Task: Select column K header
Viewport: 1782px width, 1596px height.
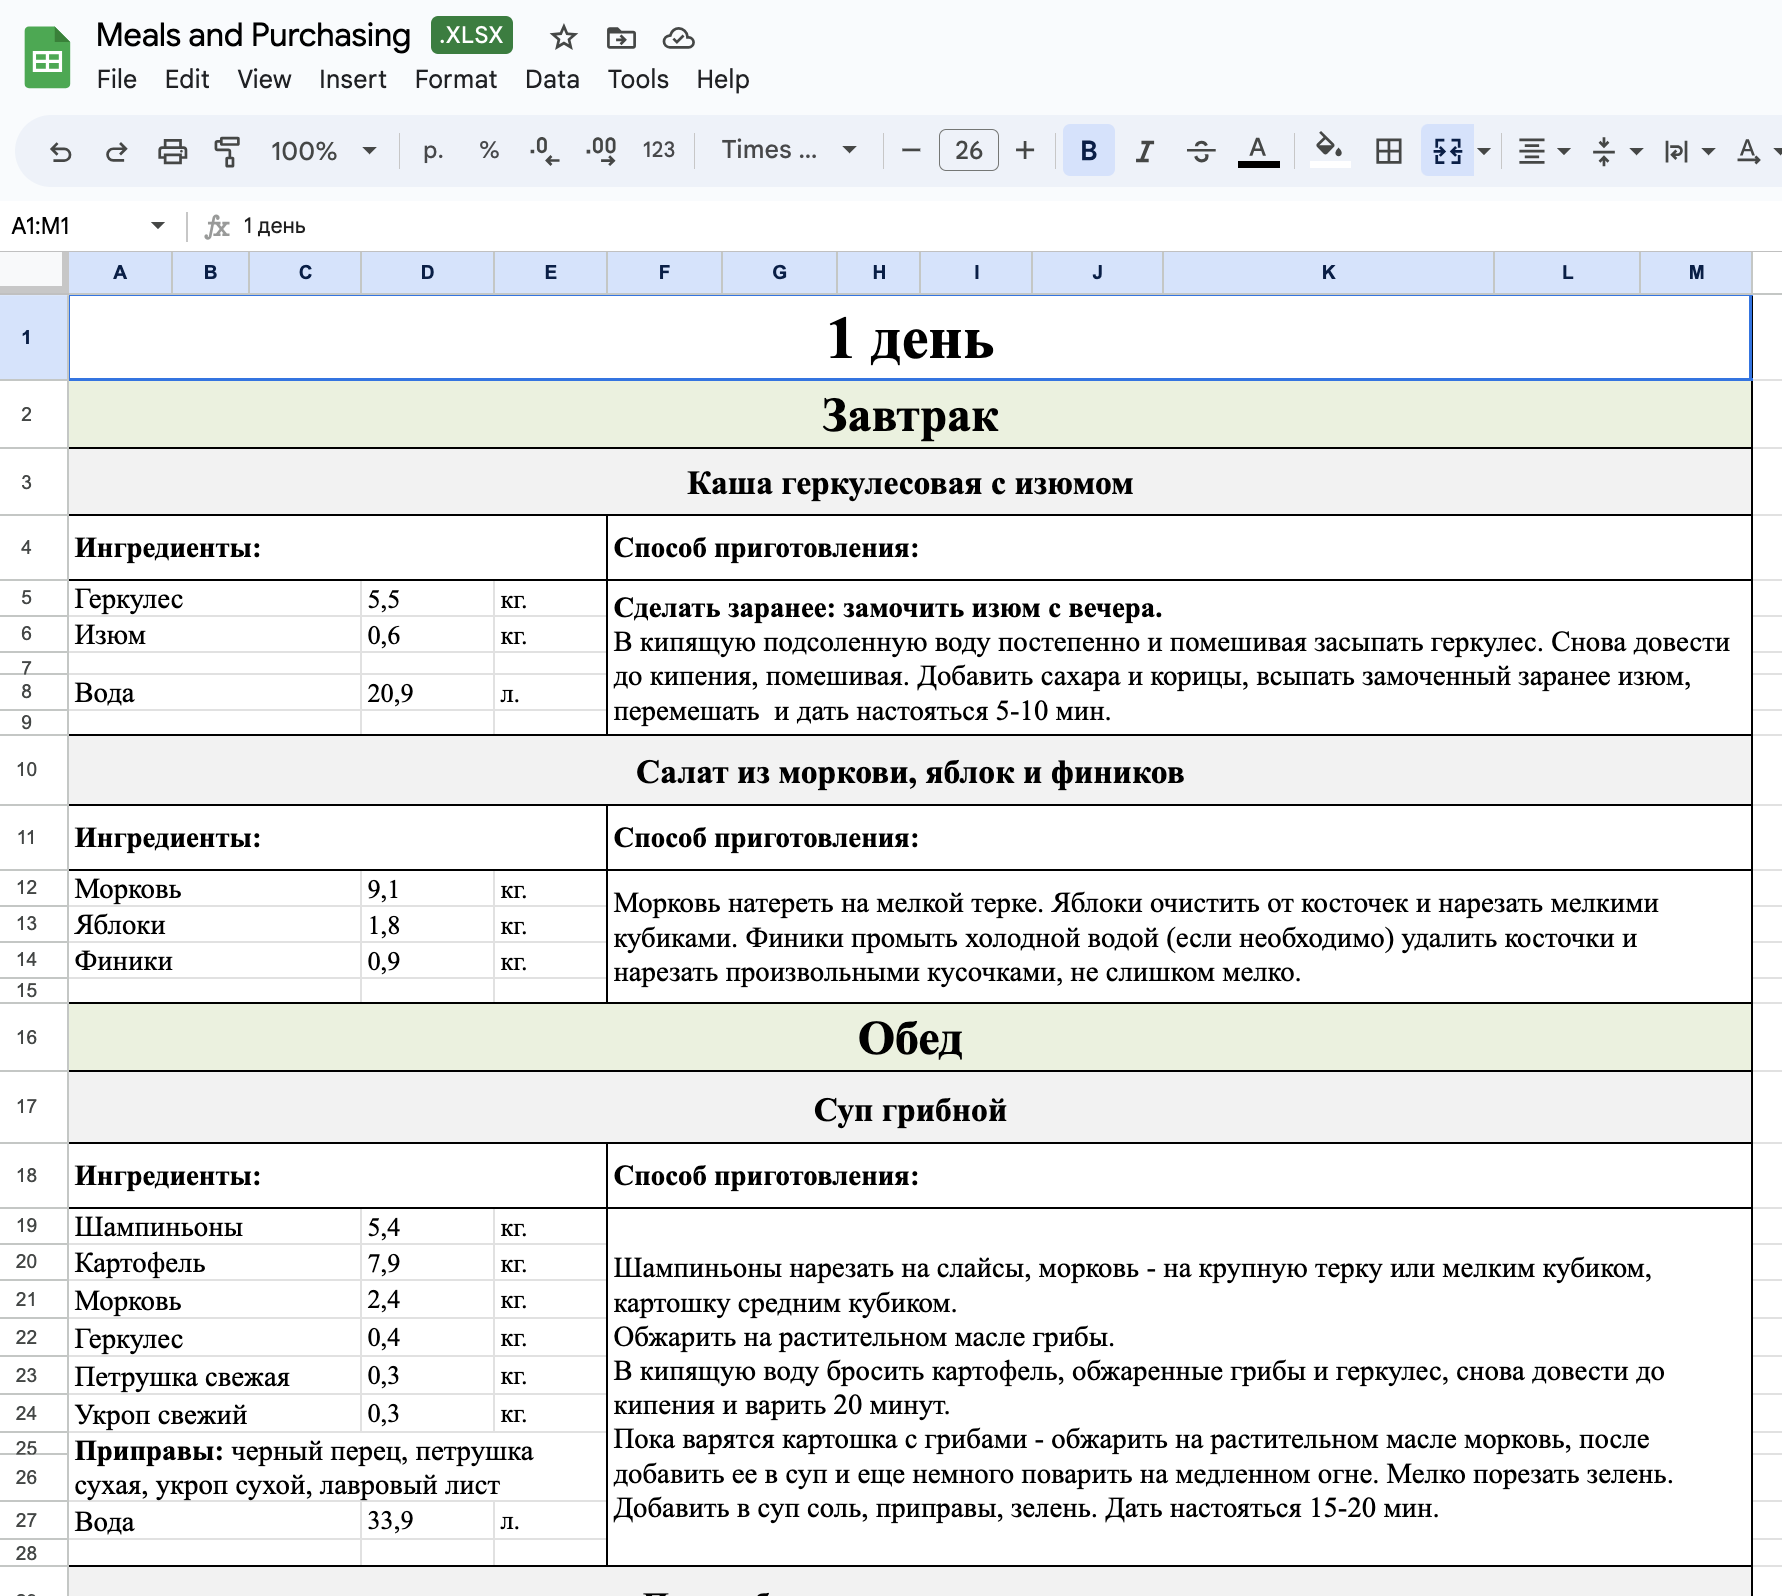Action: tap(1328, 272)
